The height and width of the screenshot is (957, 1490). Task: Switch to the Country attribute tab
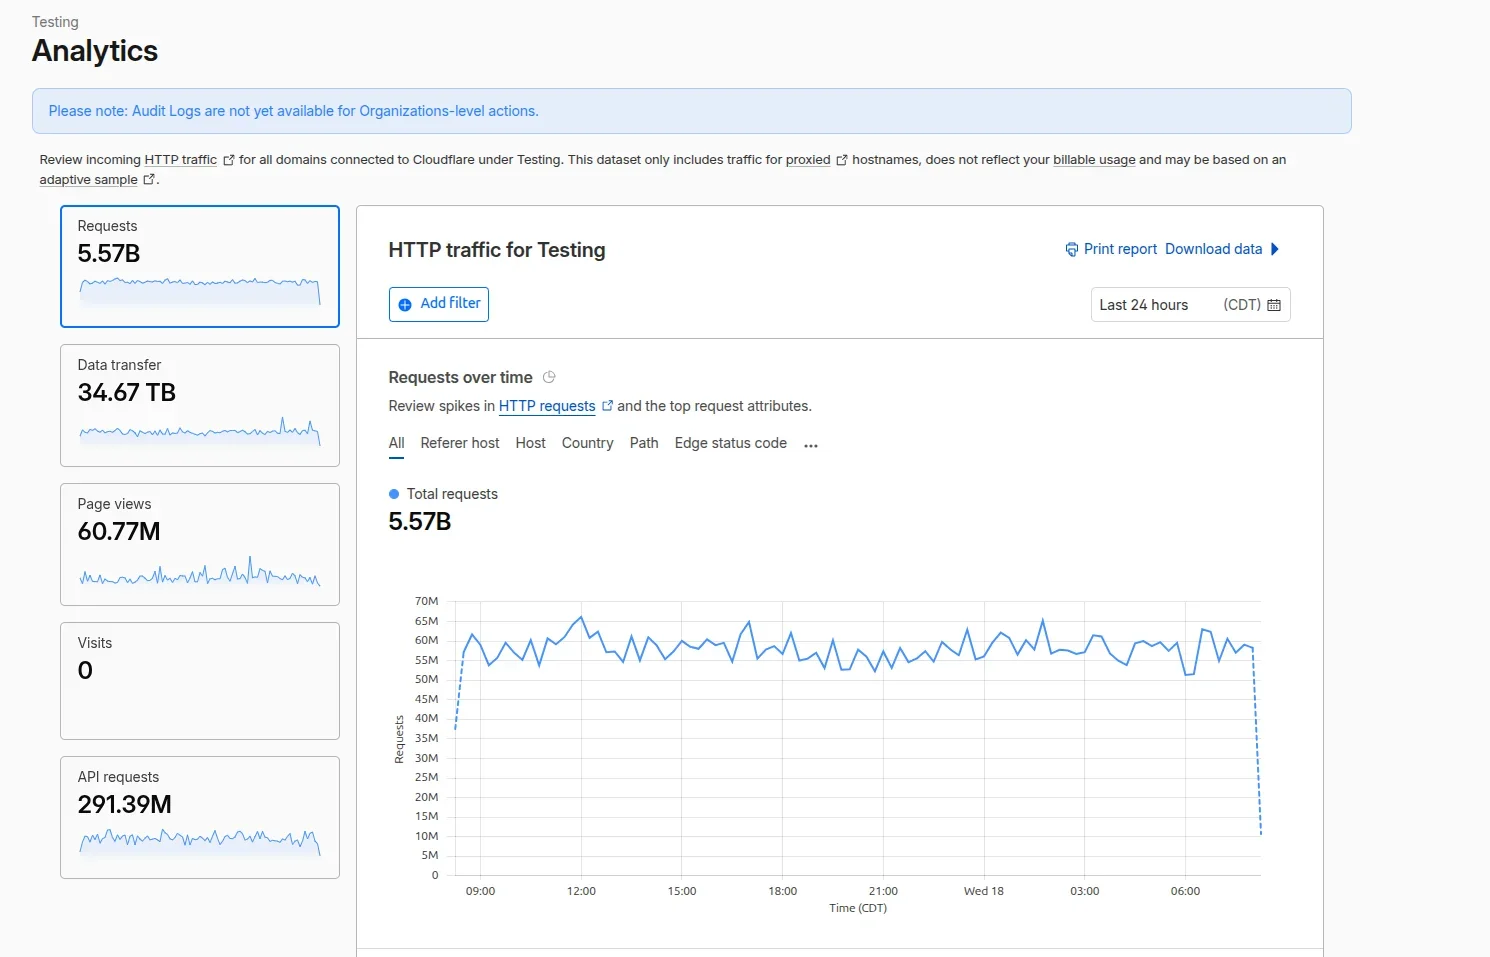coord(587,443)
